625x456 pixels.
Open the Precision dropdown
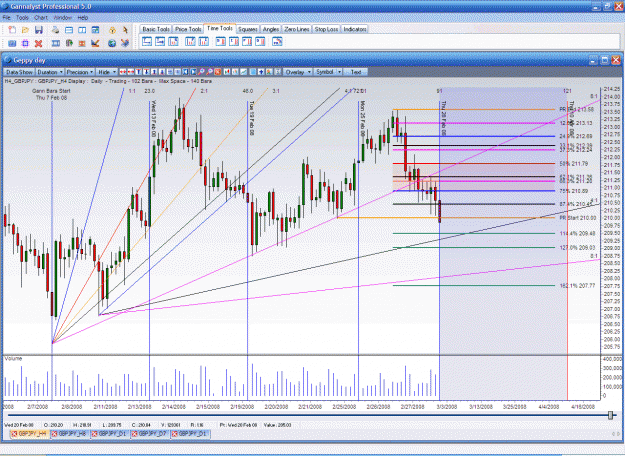click(x=80, y=72)
